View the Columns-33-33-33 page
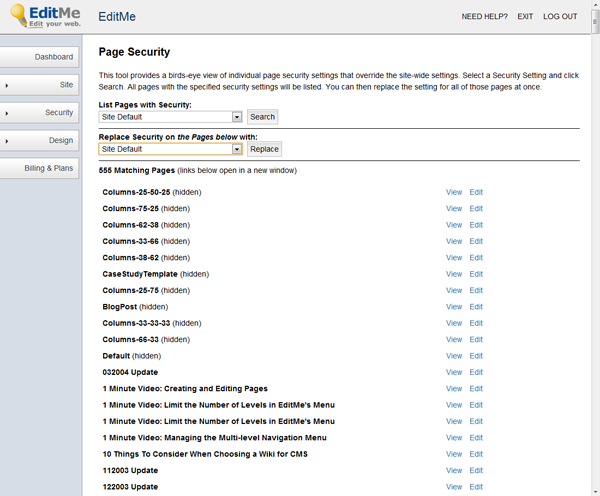 pyautogui.click(x=454, y=323)
